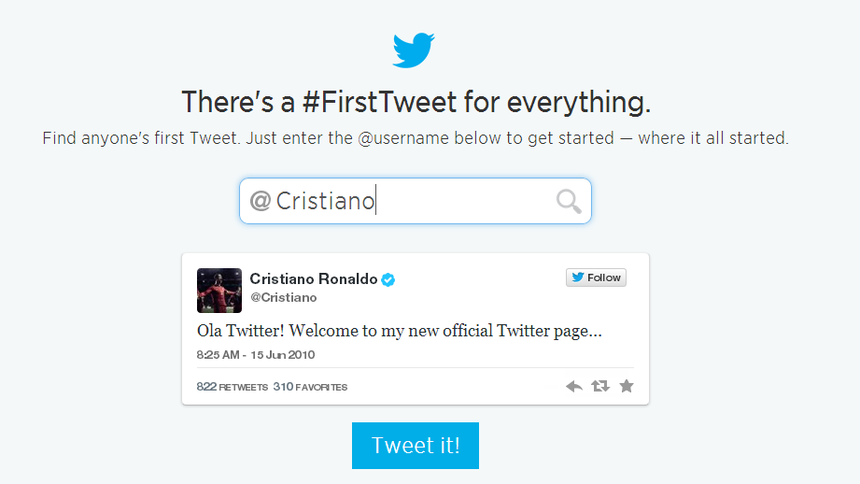
Task: Open Cristiano Ronaldo's profile picture
Action: (x=219, y=290)
